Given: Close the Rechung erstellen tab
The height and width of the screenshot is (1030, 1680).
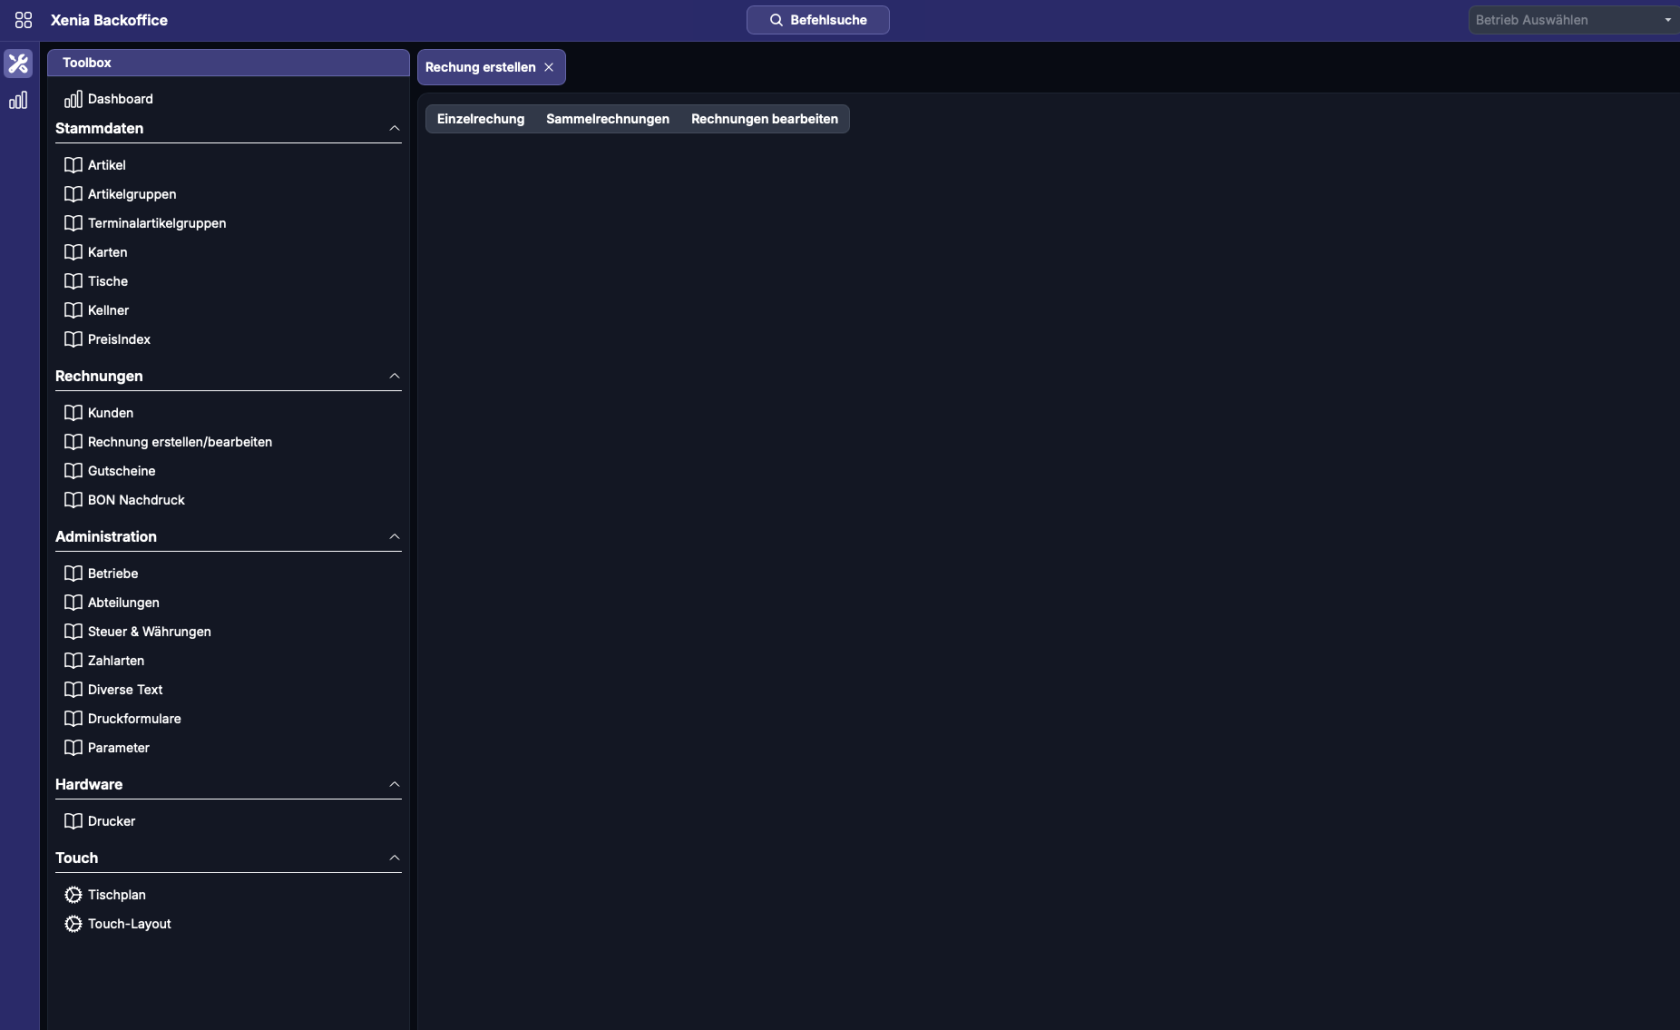Looking at the screenshot, I should [x=548, y=67].
